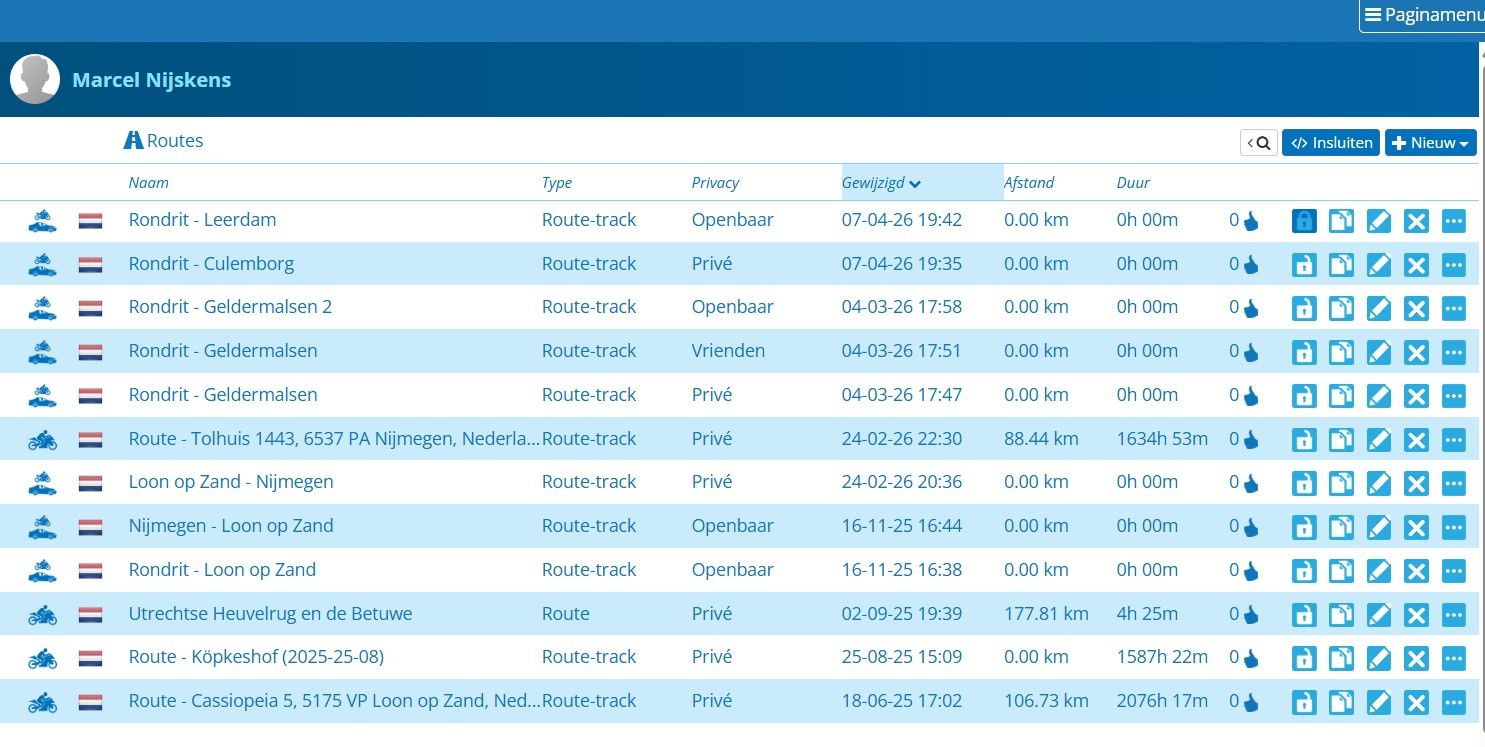Edit the Rondrit - Culemborg route

(x=1379, y=265)
